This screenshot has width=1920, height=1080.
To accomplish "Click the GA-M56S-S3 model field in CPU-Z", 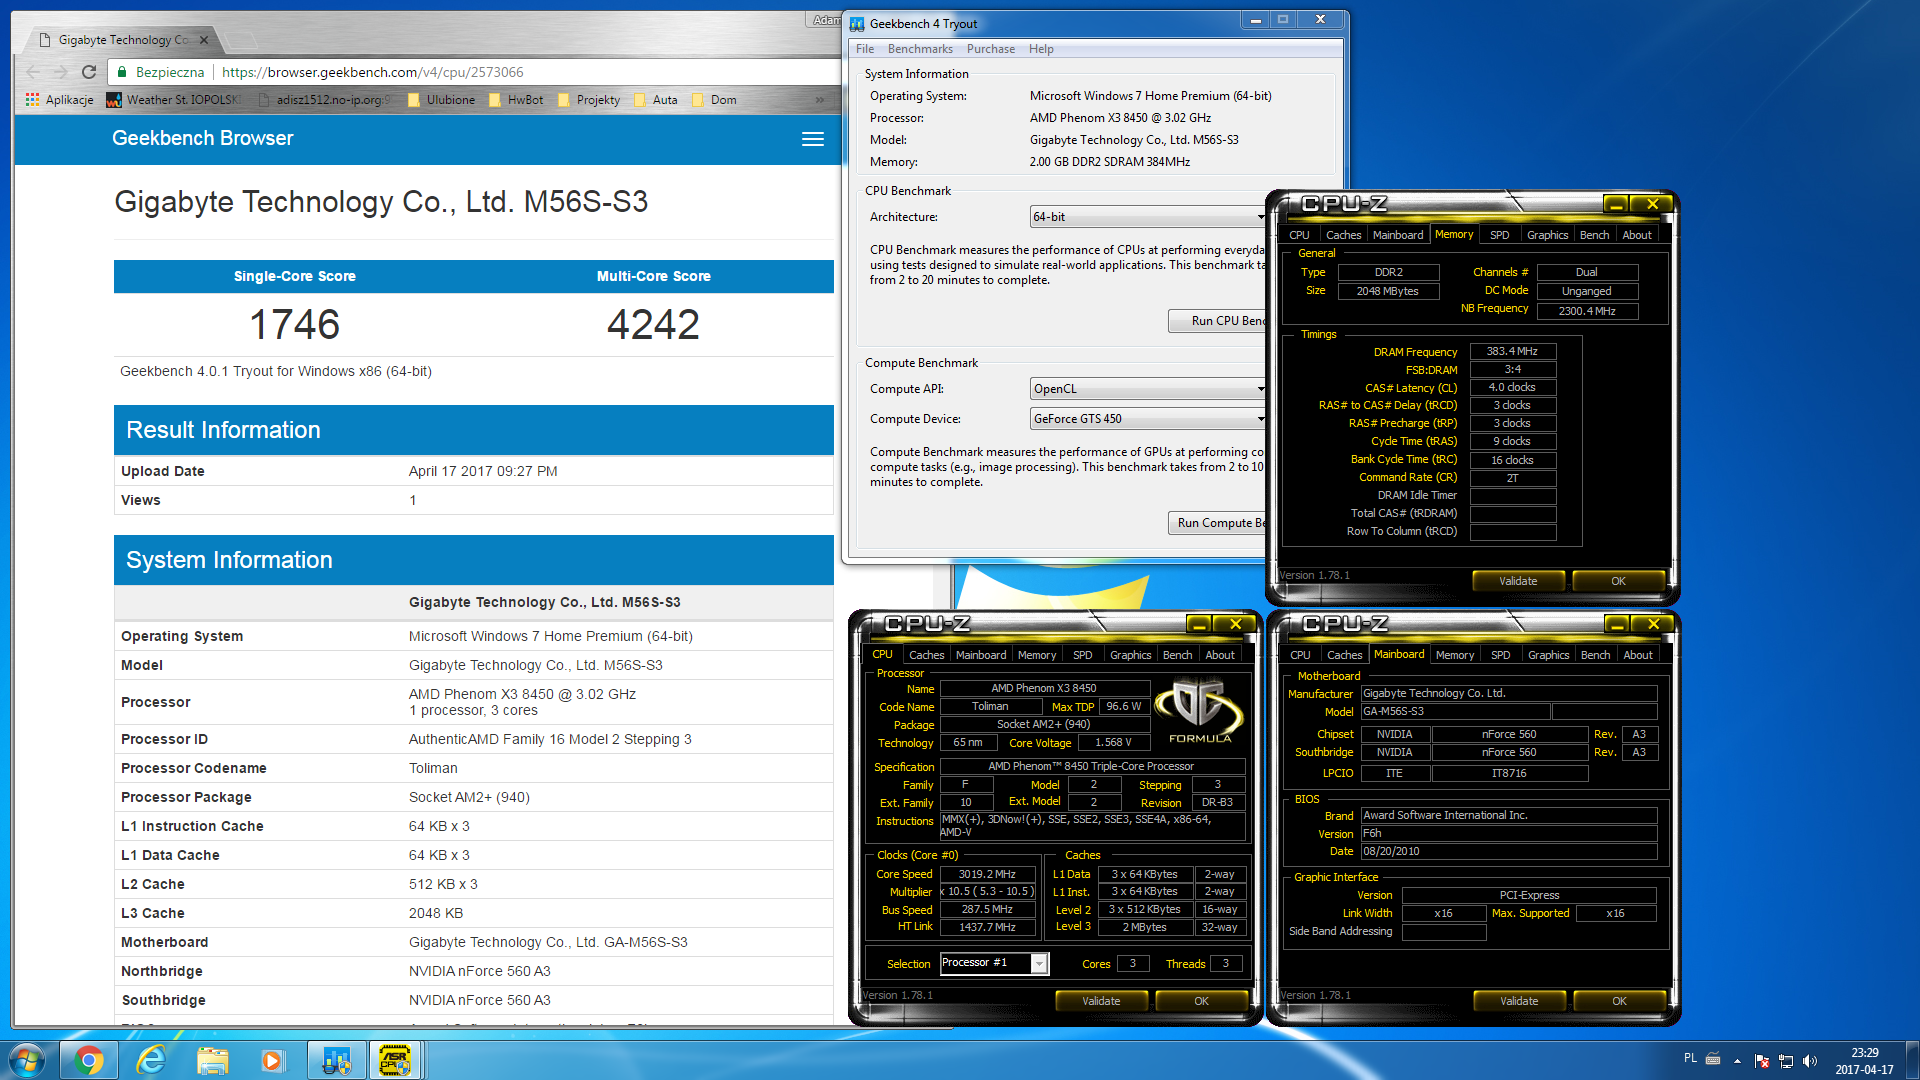I will (x=1455, y=712).
